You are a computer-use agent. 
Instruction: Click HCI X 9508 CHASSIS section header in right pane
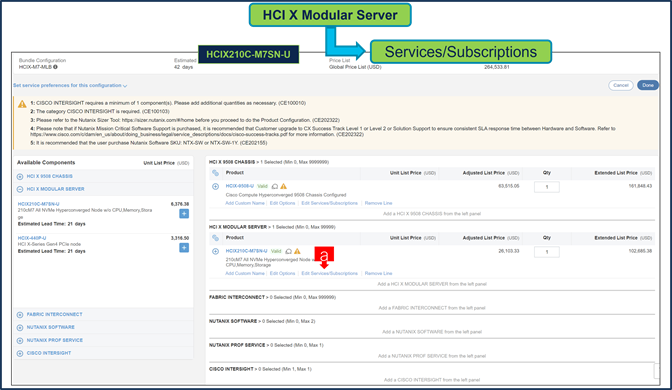pyautogui.click(x=269, y=162)
